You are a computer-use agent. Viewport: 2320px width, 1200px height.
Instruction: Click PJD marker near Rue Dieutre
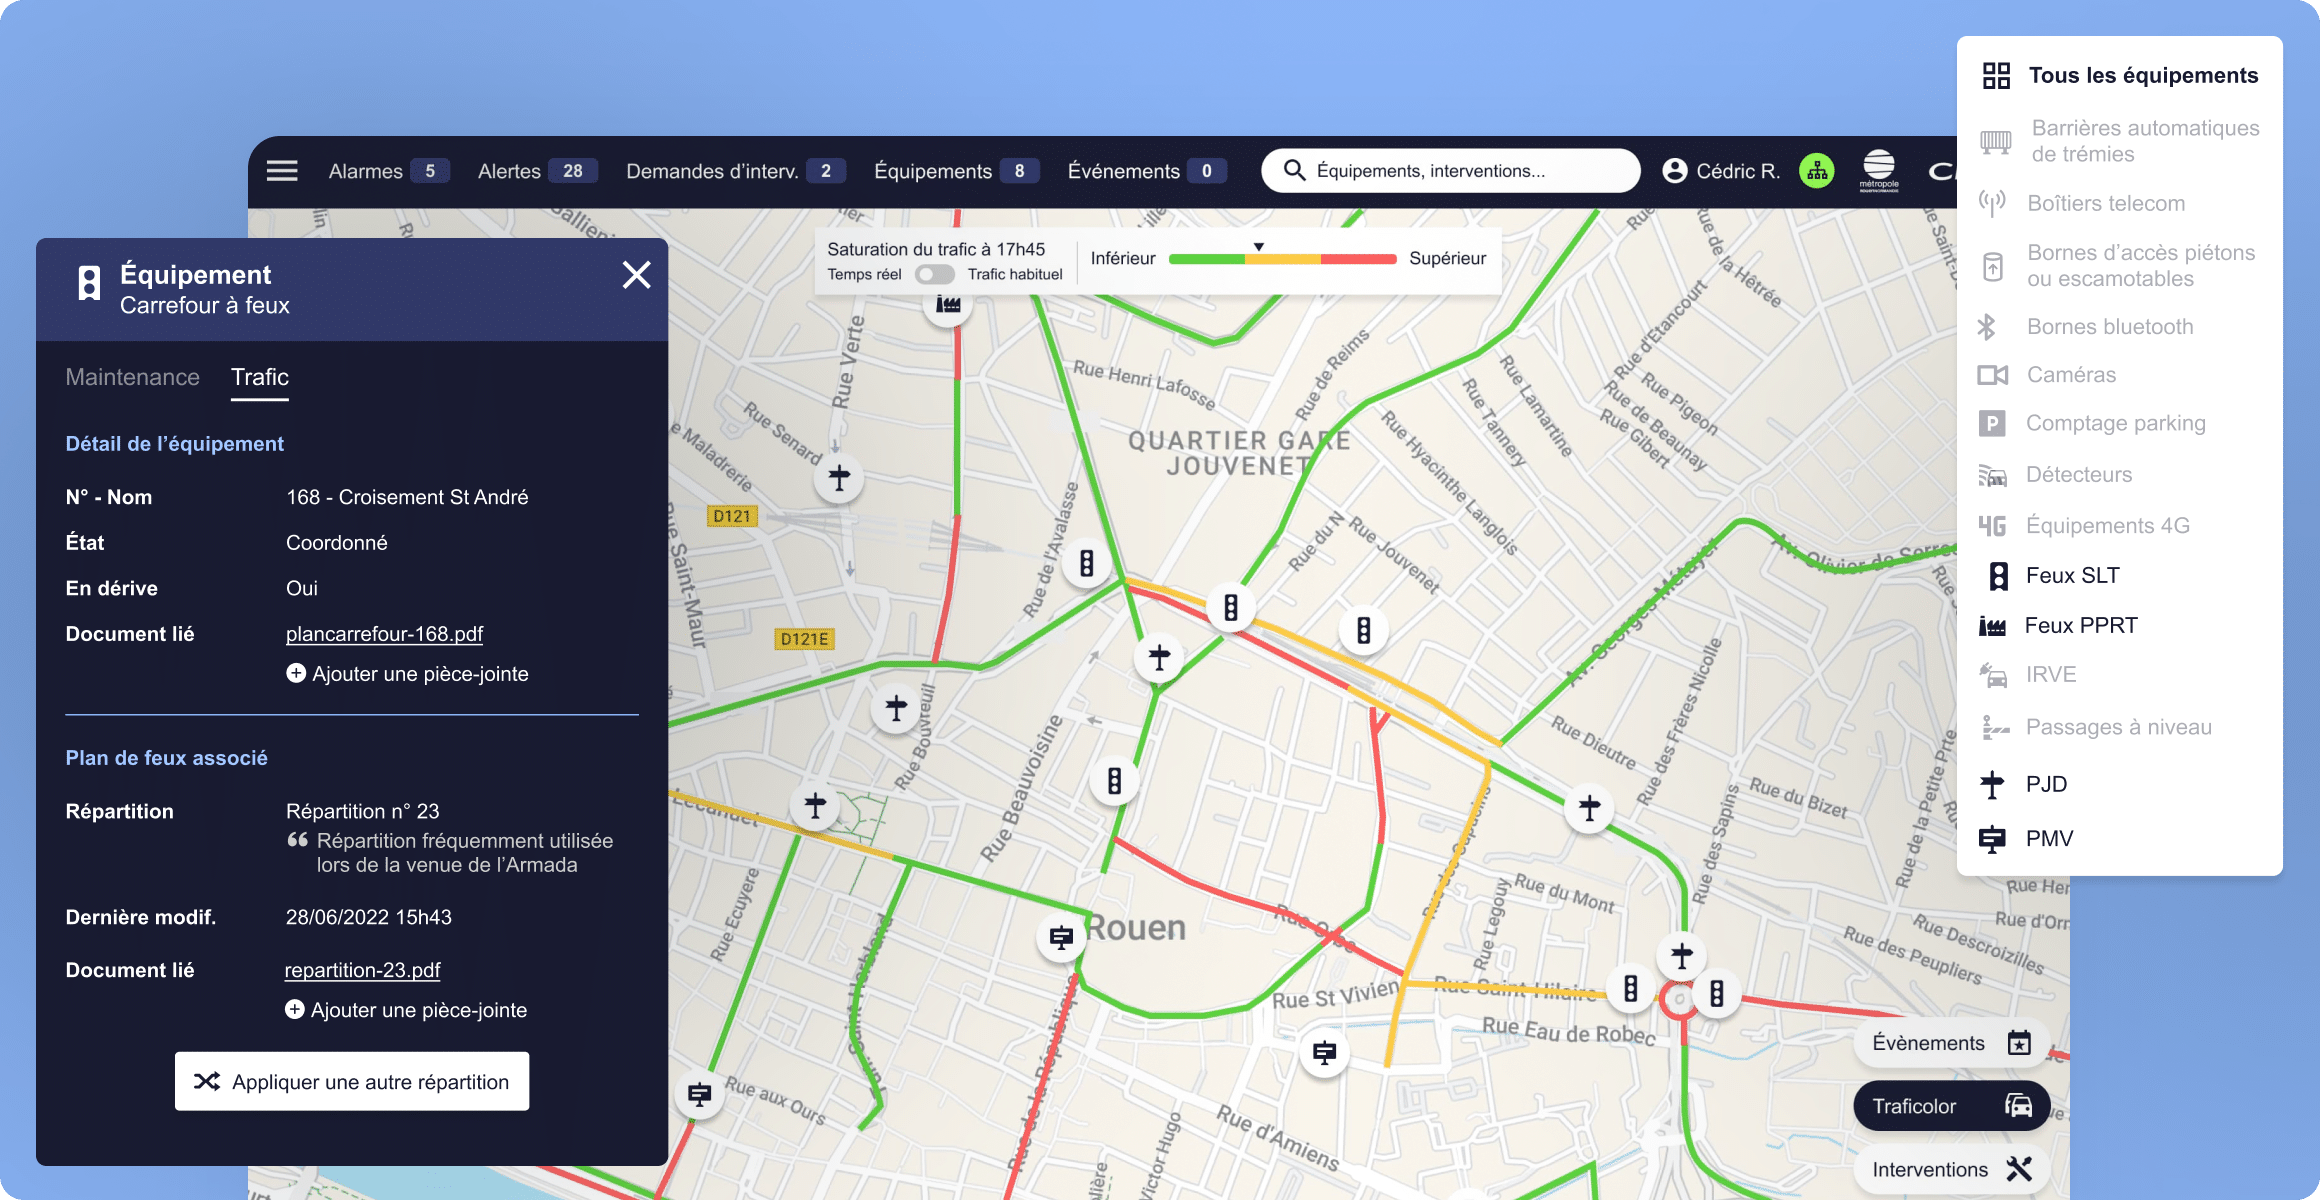1589,807
